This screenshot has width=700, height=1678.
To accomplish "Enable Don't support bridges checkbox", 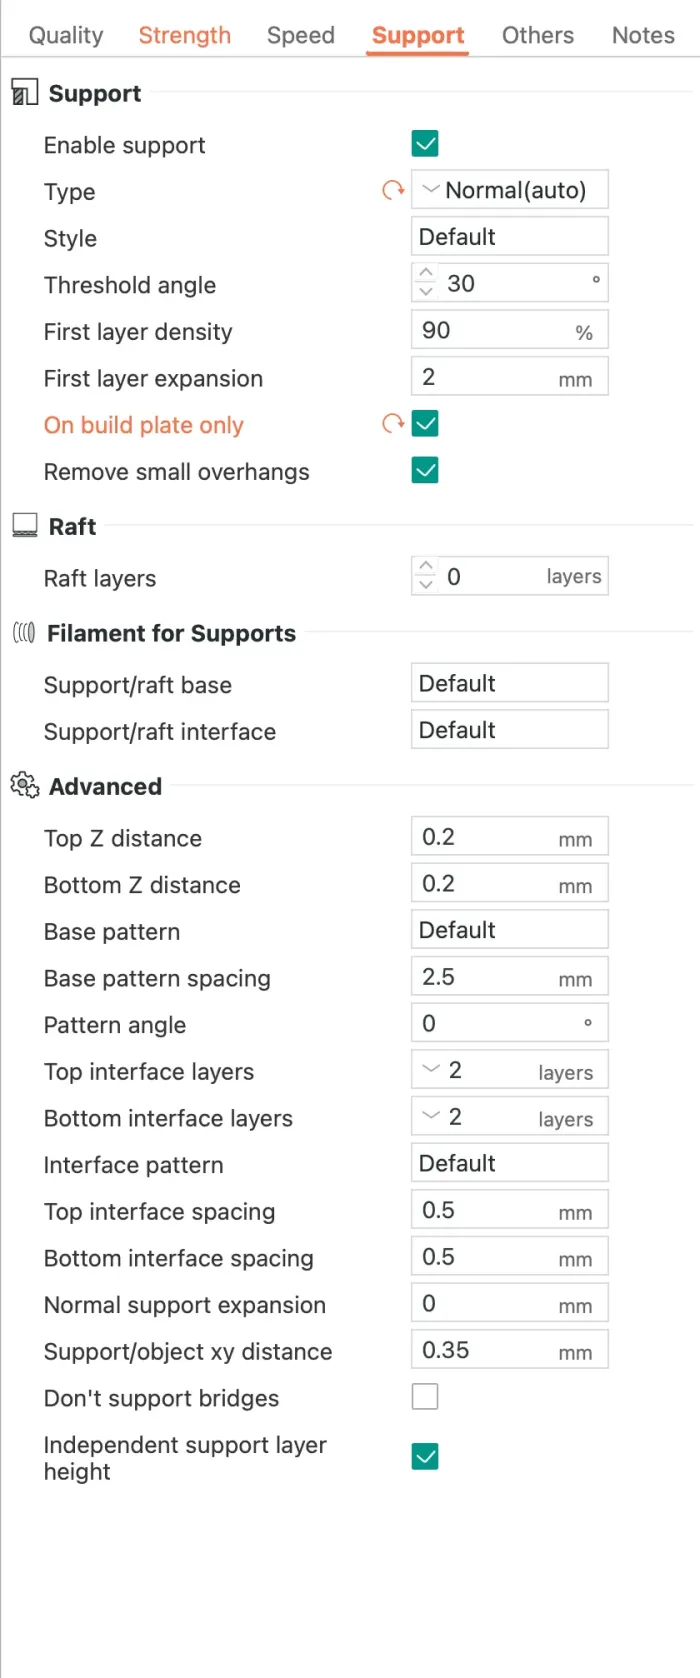I will (x=425, y=1396).
